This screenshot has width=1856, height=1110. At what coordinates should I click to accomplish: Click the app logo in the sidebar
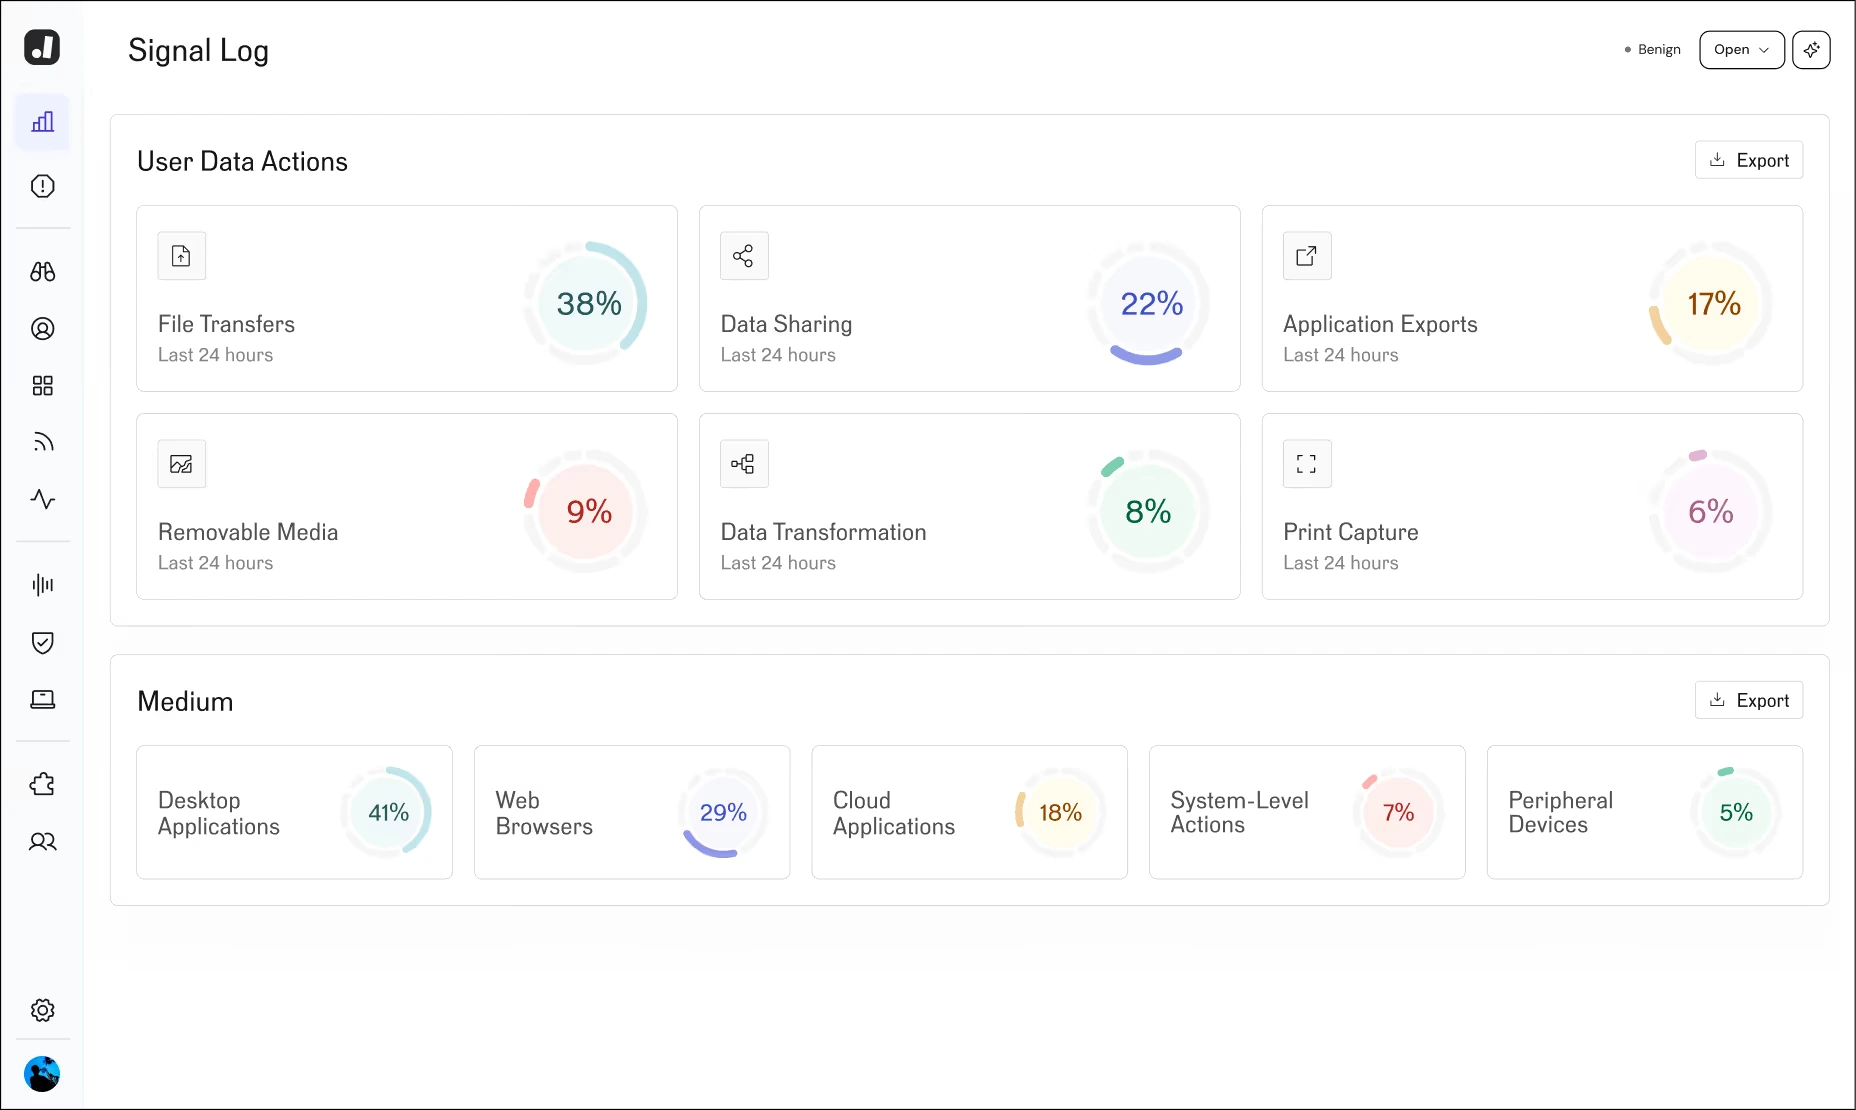tap(42, 47)
